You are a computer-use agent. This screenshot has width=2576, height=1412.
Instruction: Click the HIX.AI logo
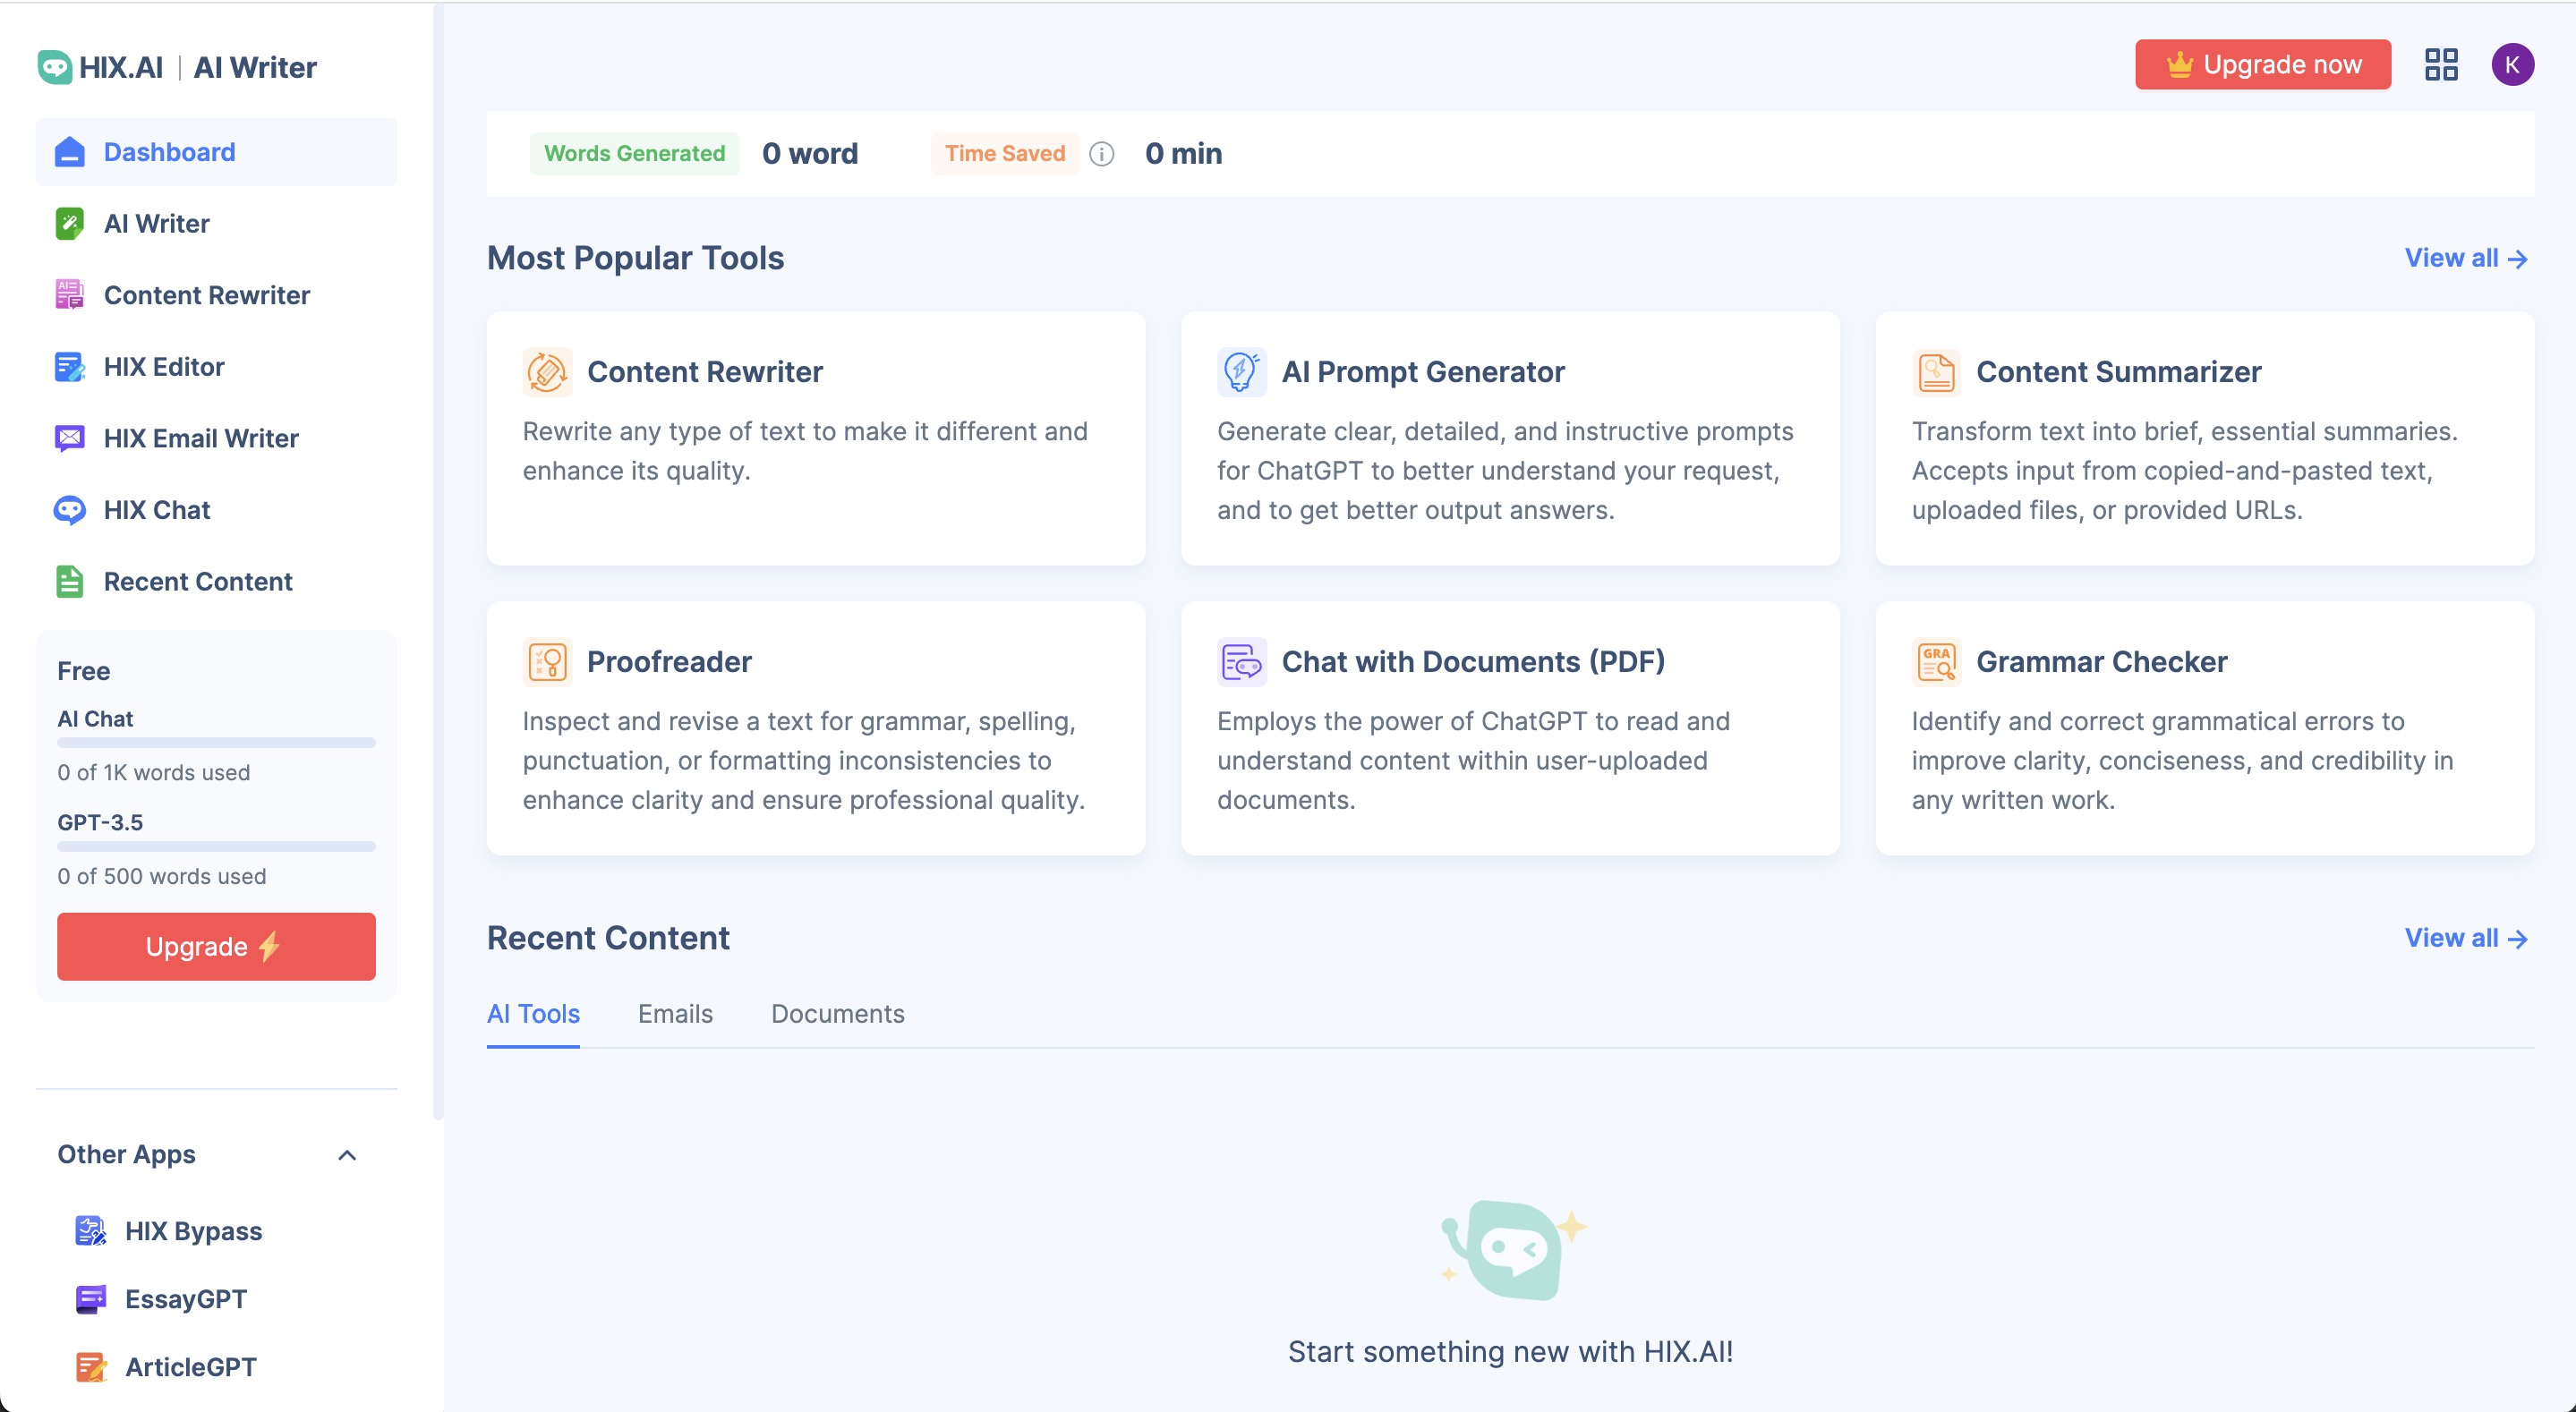tap(100, 67)
